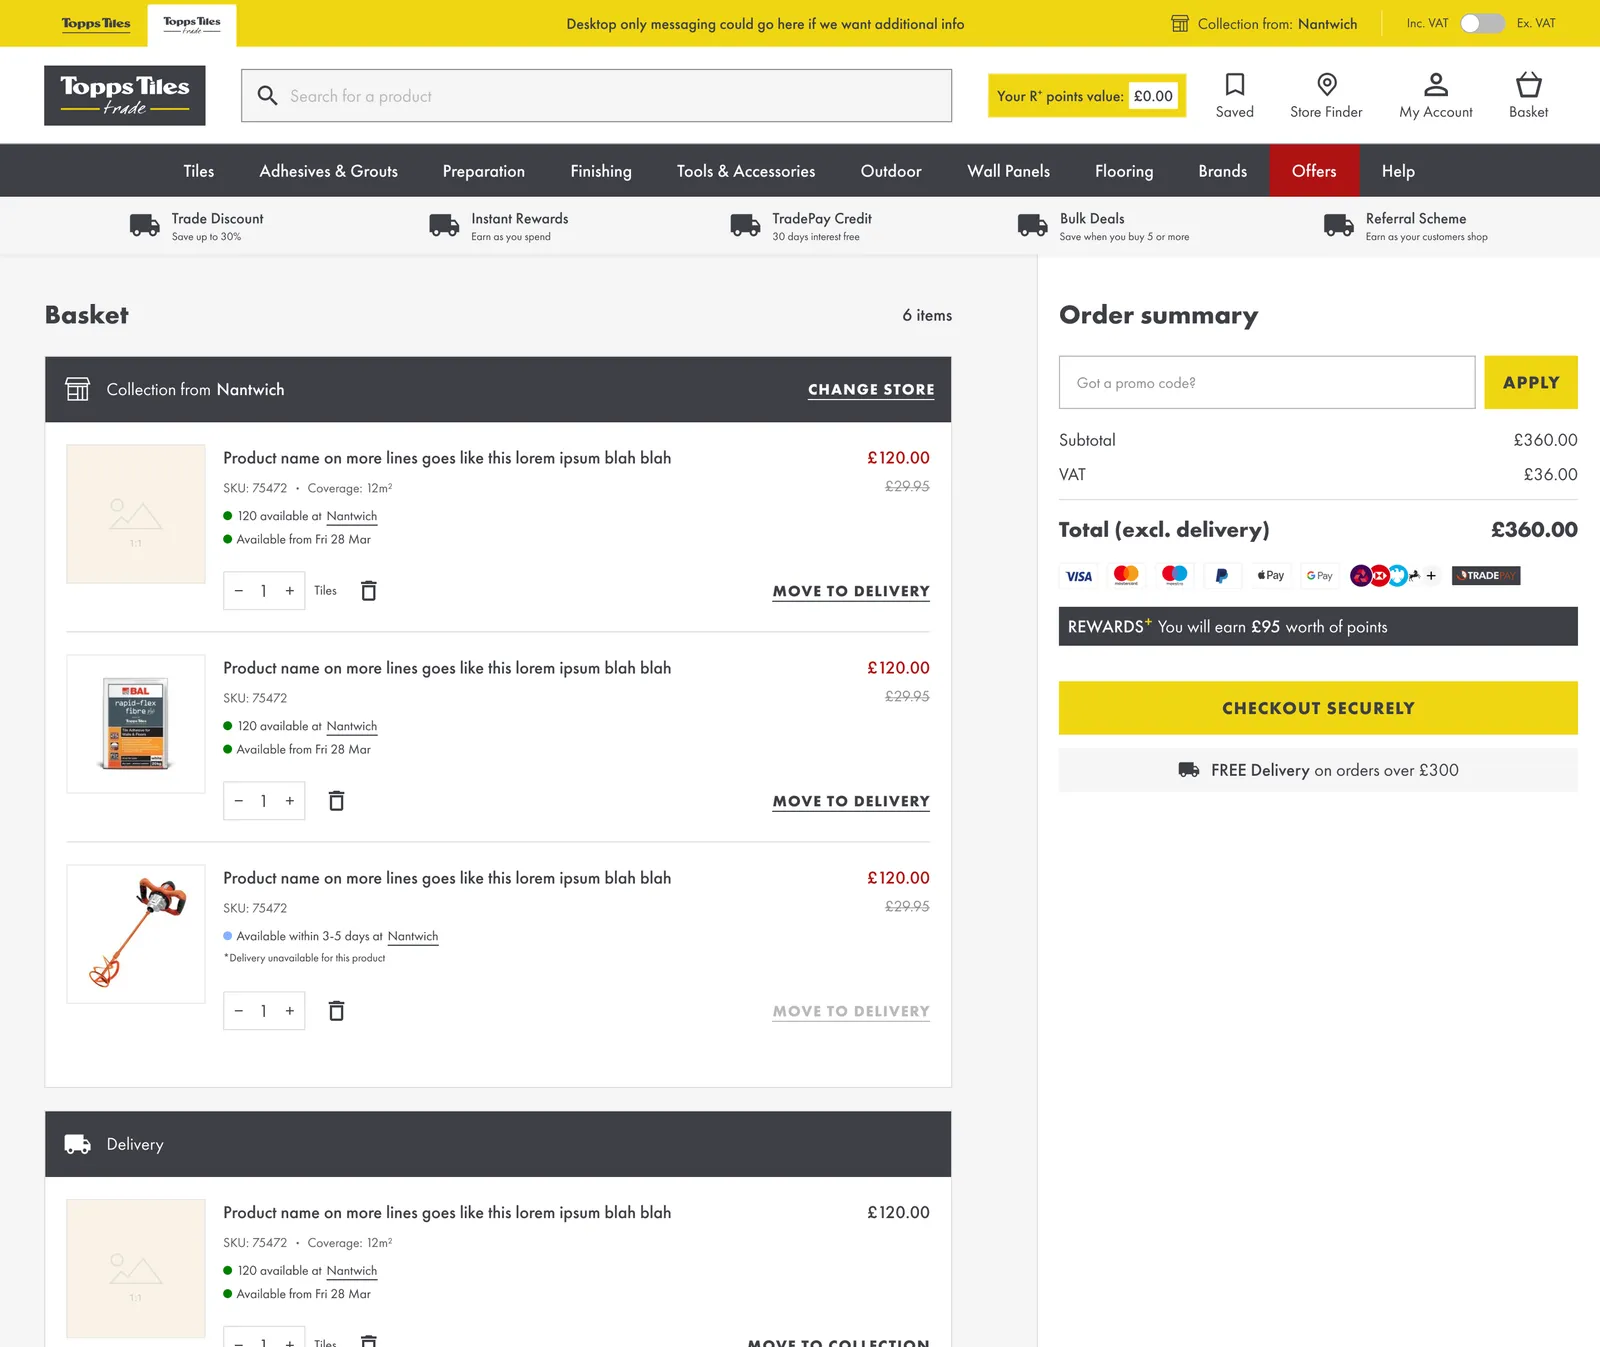
Task: Open the Help menu item
Action: [x=1398, y=171]
